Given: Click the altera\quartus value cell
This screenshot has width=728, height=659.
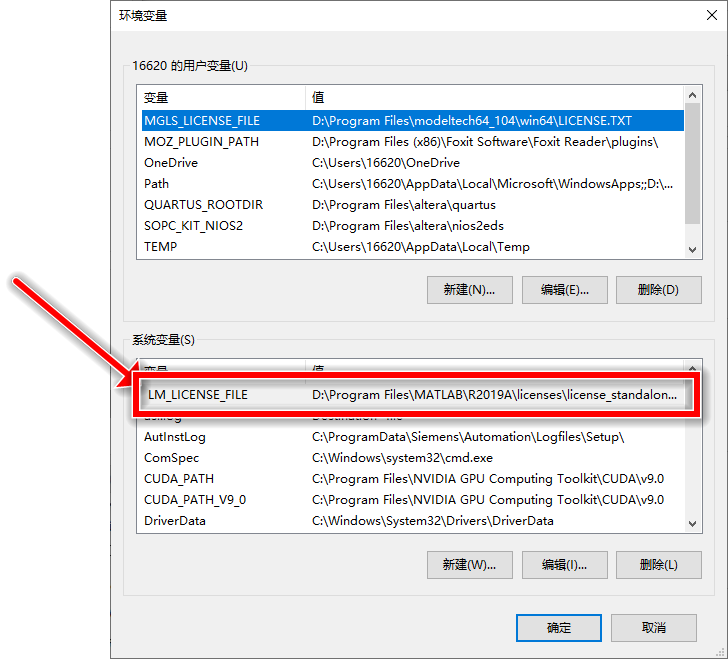Looking at the screenshot, I should tap(403, 205).
